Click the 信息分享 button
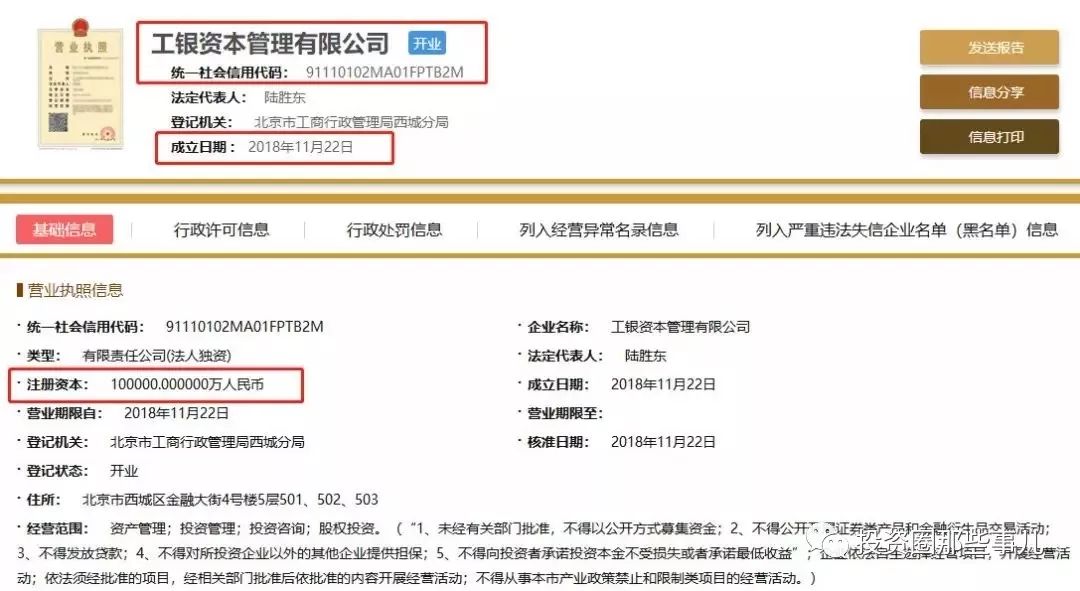Image resolution: width=1080 pixels, height=591 pixels. 989,92
